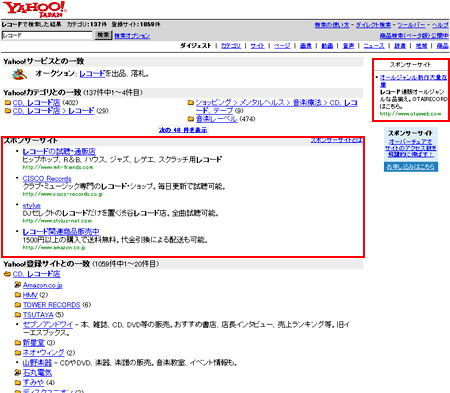Open 山野楽器 link

tap(37, 363)
